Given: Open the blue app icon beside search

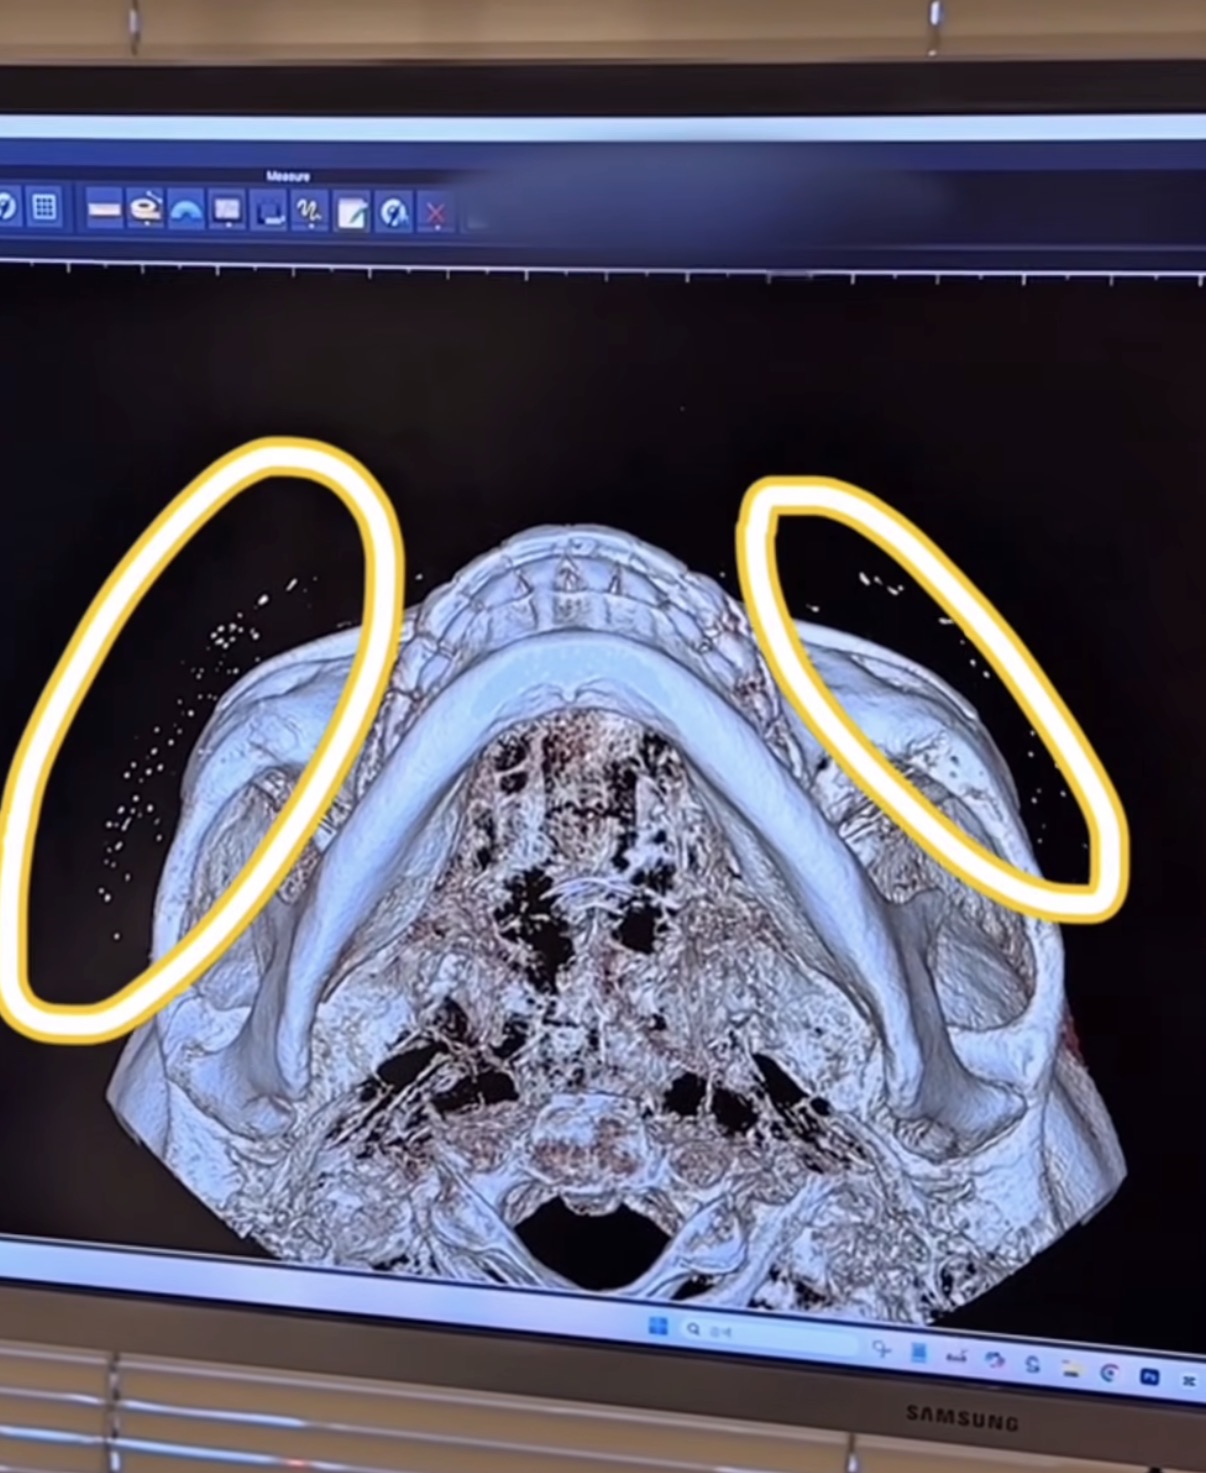Looking at the screenshot, I should [918, 1353].
